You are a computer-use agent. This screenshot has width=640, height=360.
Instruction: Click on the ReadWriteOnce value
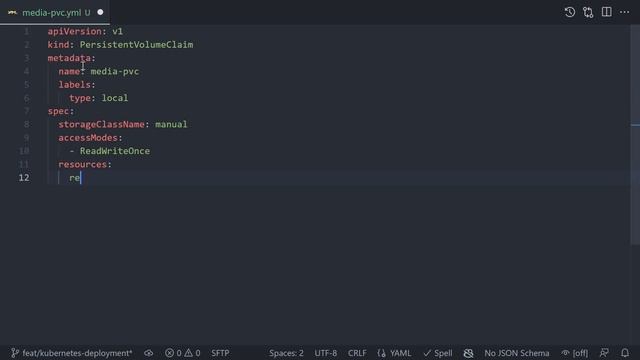[x=115, y=151]
